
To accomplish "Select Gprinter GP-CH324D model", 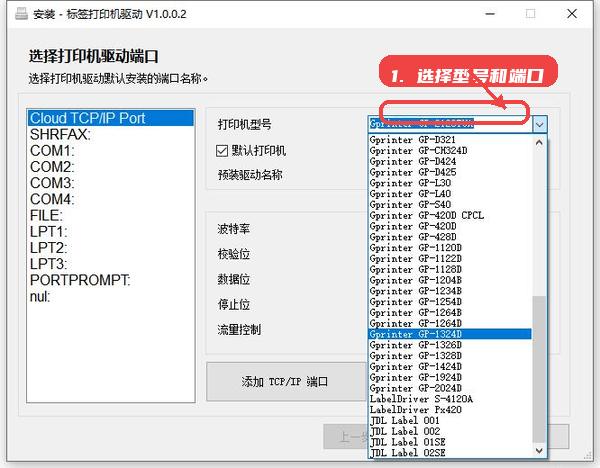I will (450, 150).
